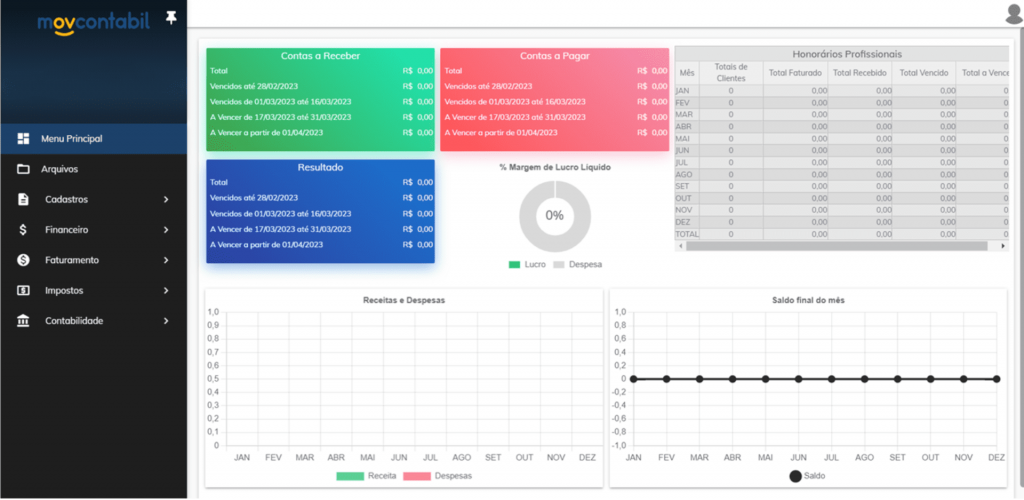The image size is (1024, 500).
Task: Click the movcontabil logo
Action: point(95,22)
